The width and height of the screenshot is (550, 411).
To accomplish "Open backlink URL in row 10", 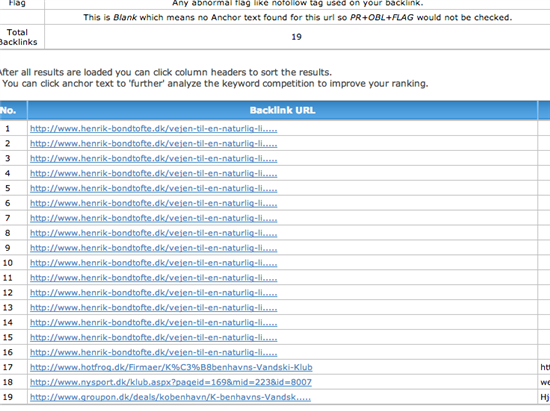I will click(x=154, y=263).
